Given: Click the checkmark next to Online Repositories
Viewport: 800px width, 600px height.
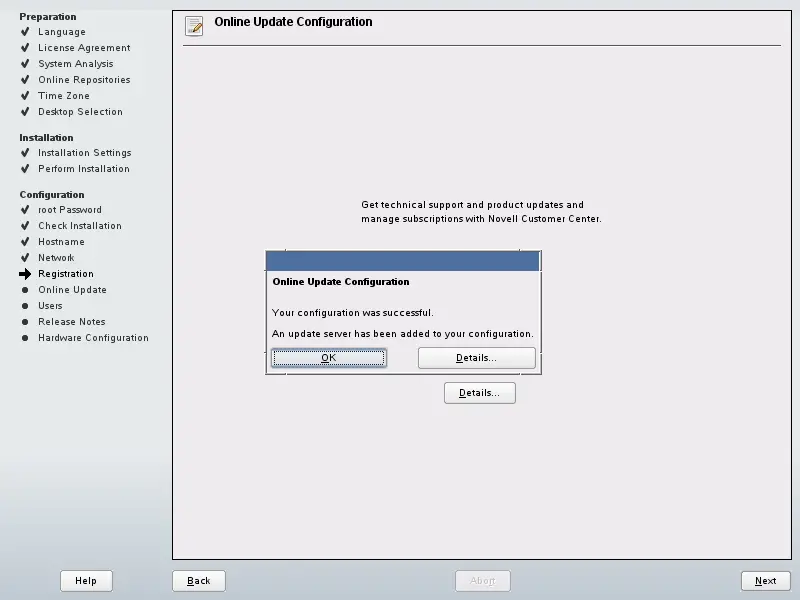Looking at the screenshot, I should coord(25,80).
